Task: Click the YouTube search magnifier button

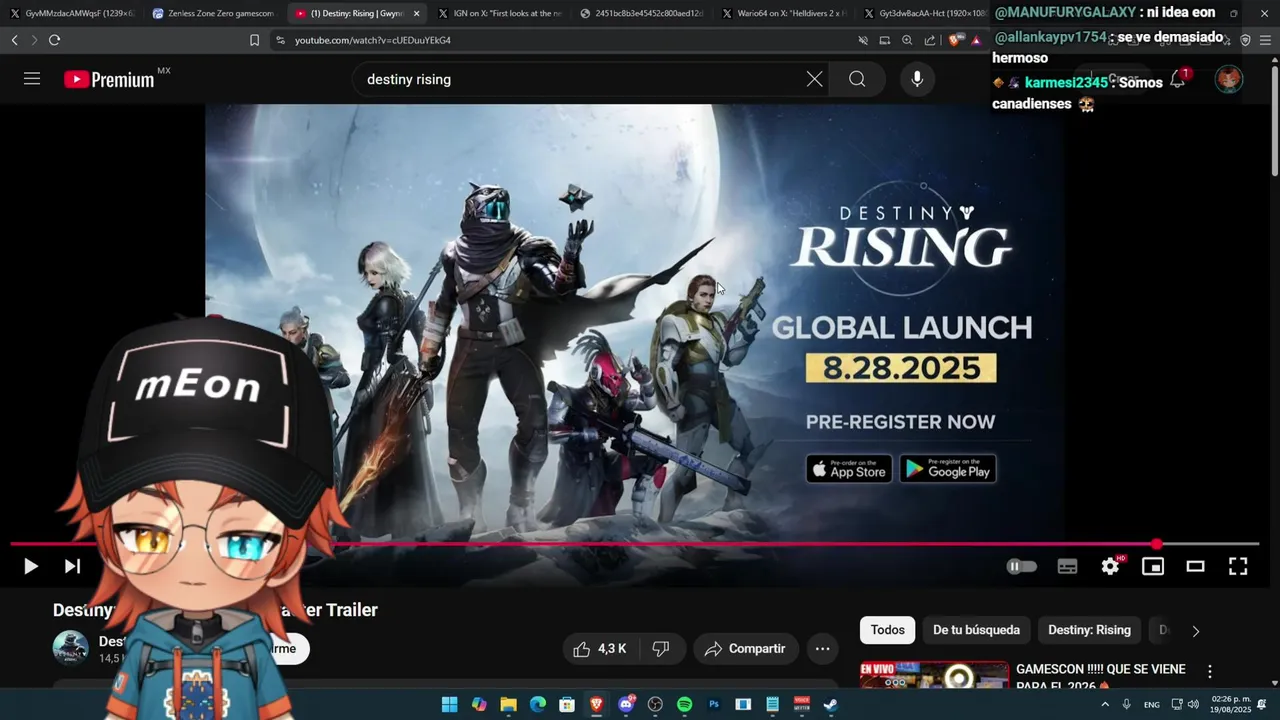Action: click(x=857, y=79)
